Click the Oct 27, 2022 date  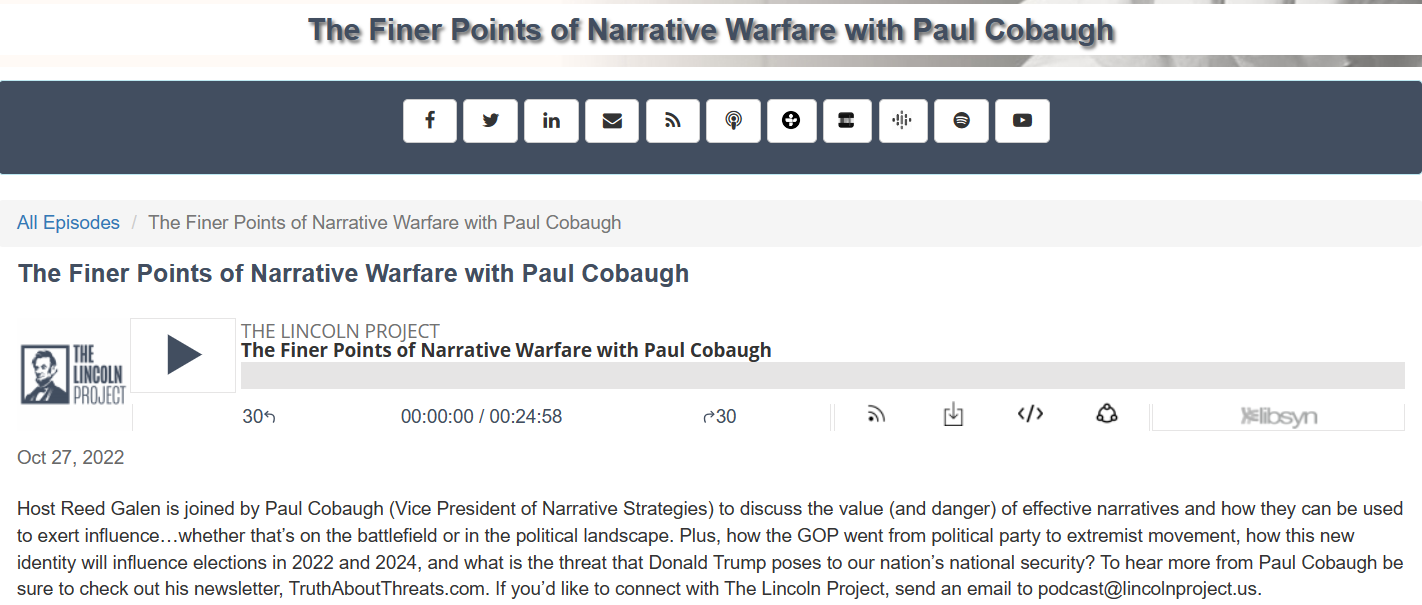pyautogui.click(x=71, y=458)
